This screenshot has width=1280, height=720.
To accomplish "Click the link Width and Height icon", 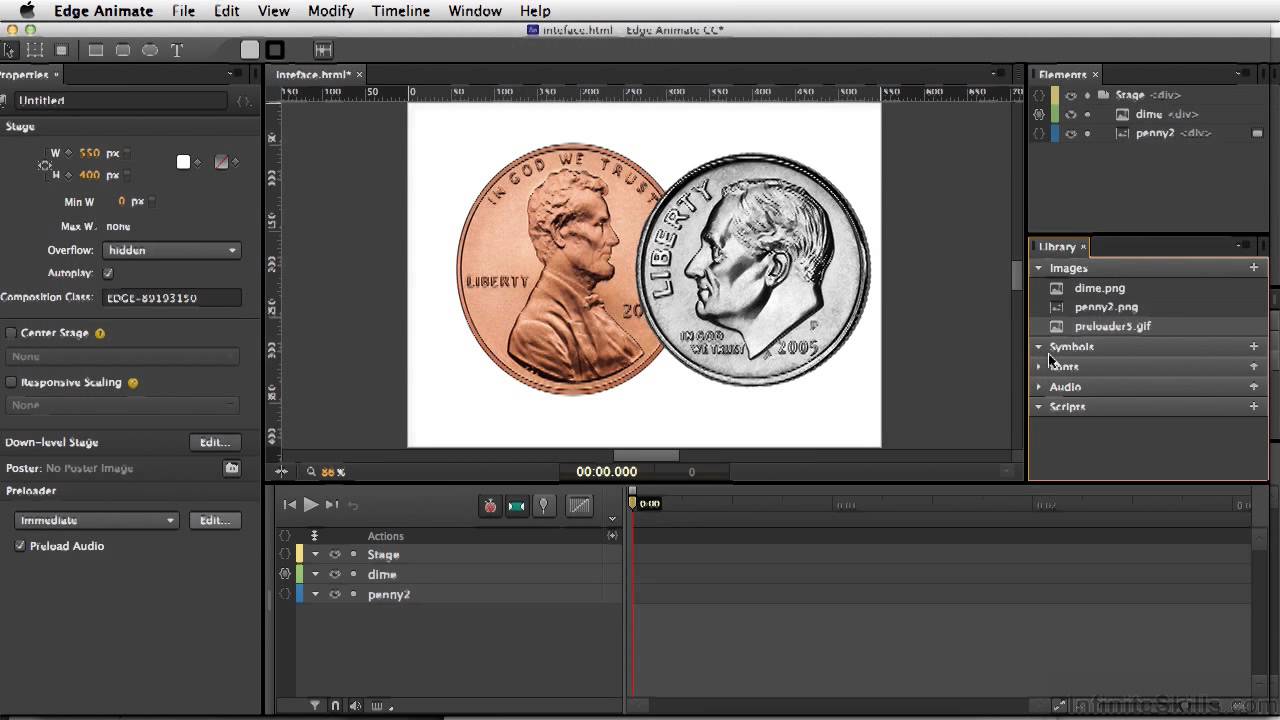I will coord(45,165).
